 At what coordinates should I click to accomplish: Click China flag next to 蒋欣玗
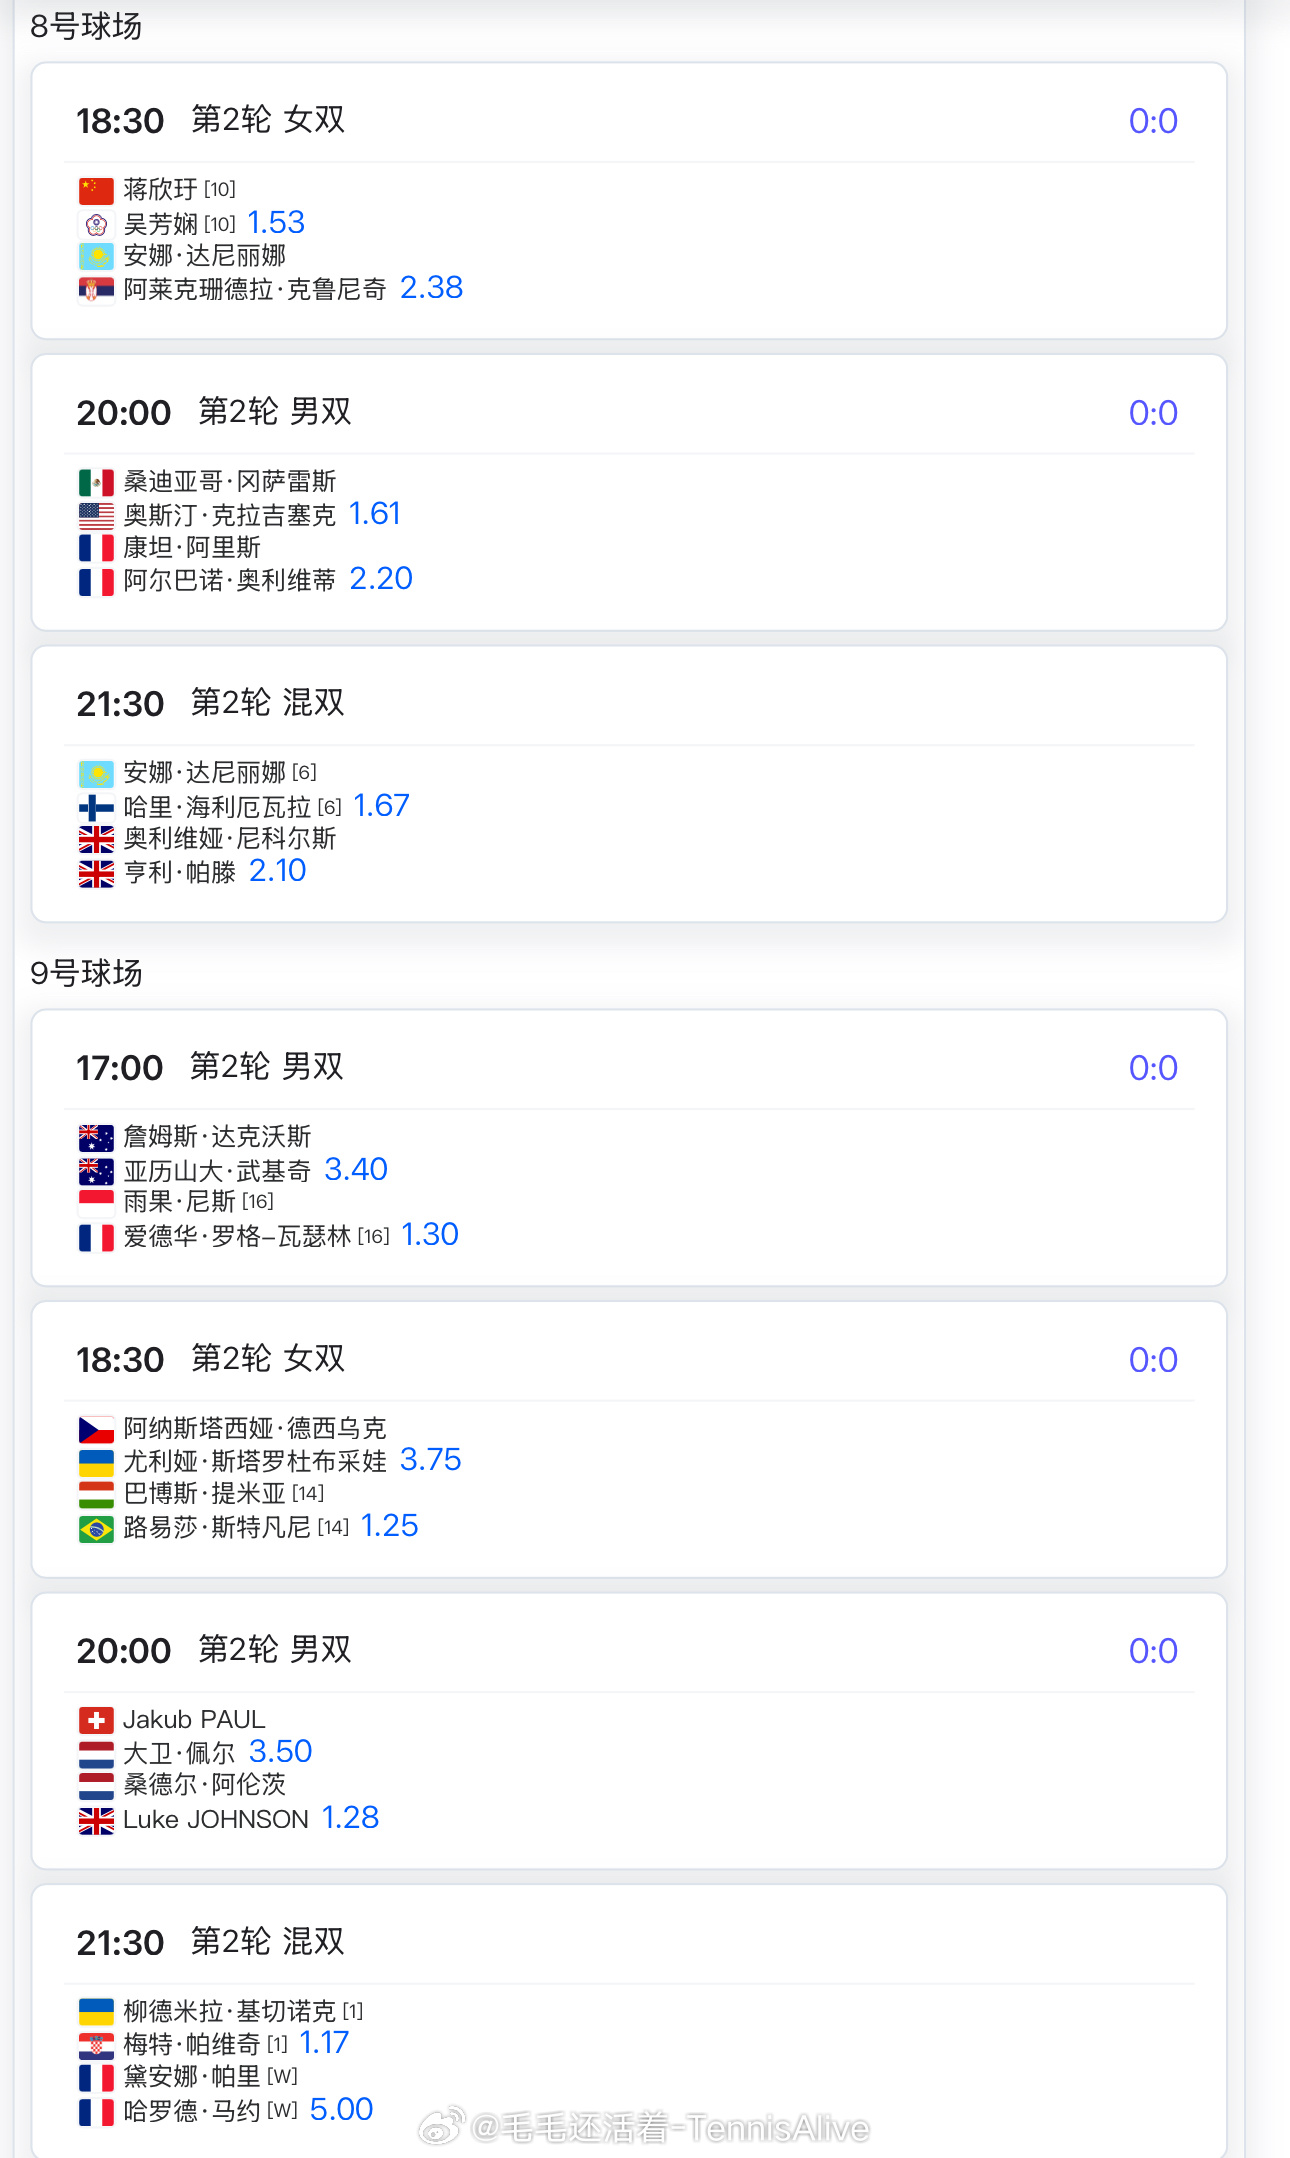96,190
